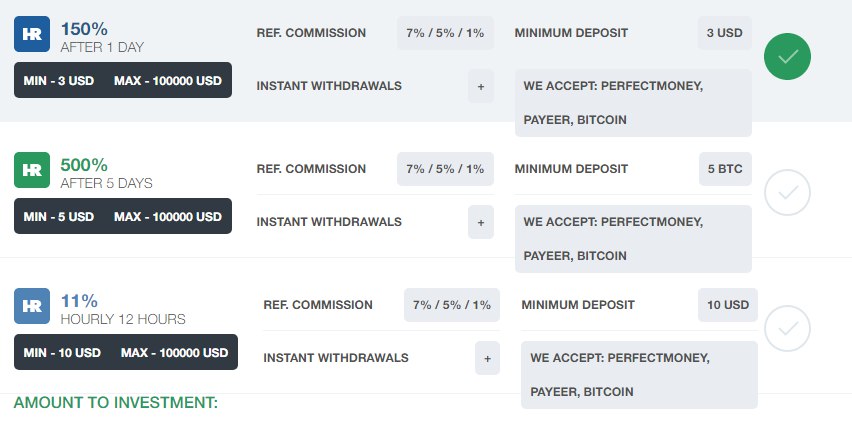Click the 3 USD minimum deposit badge
Viewport: 852px width, 430px height.
click(724, 33)
